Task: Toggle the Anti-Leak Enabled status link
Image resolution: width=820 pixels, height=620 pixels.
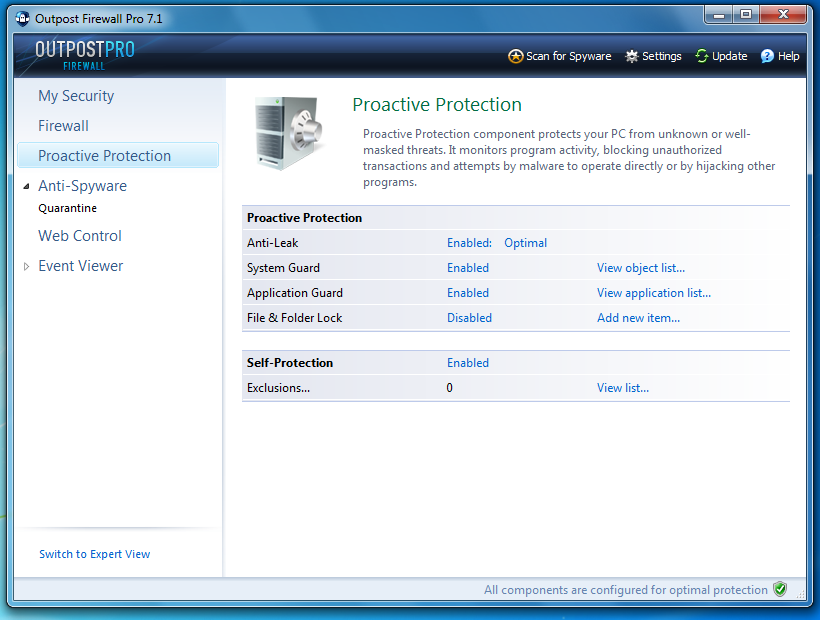Action: click(469, 243)
